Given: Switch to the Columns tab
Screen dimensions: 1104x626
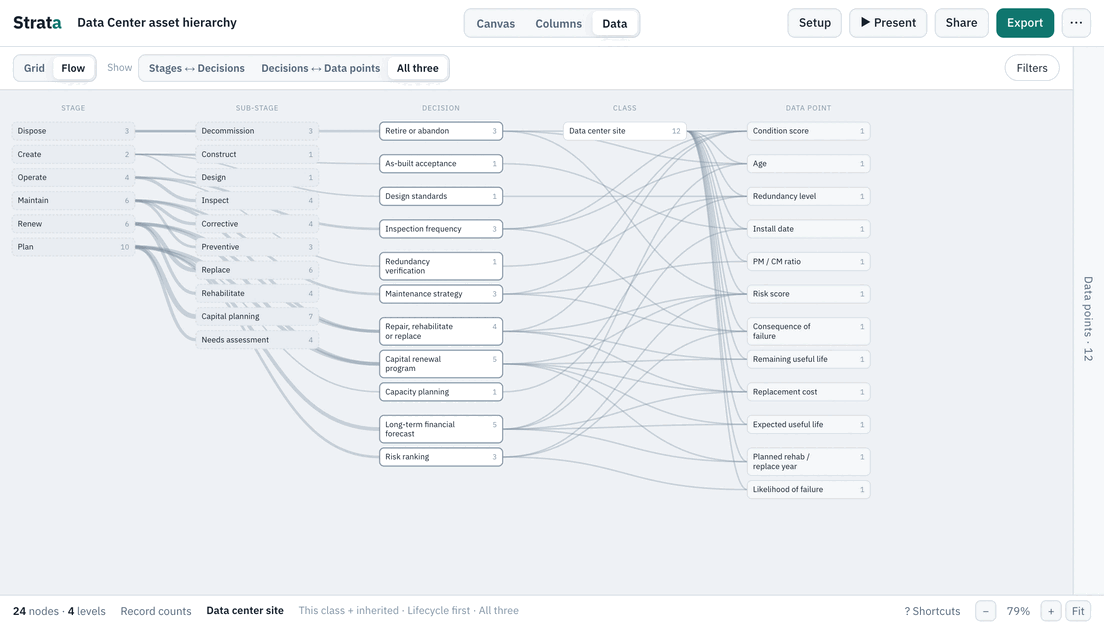Looking at the screenshot, I should [x=558, y=23].
